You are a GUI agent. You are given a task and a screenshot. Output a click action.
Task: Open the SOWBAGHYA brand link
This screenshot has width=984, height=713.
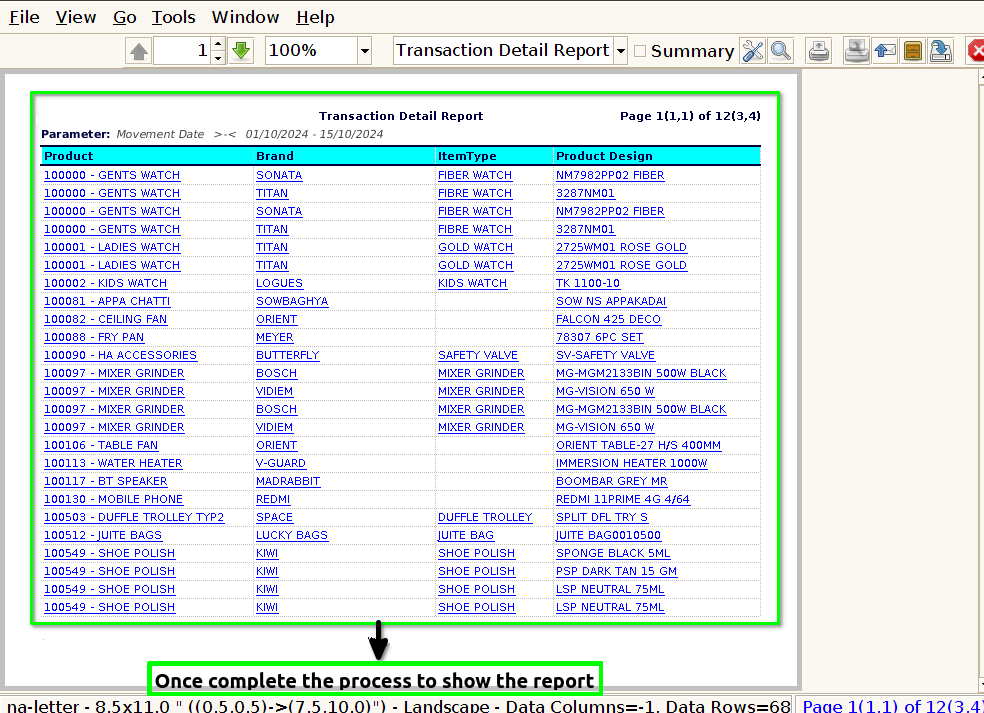292,301
